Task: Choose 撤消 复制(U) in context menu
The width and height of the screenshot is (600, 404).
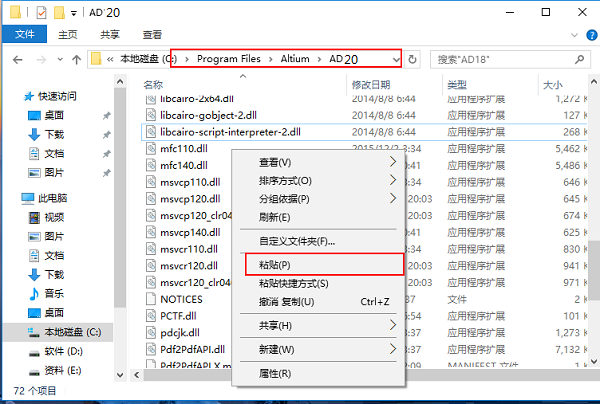Action: (318, 302)
